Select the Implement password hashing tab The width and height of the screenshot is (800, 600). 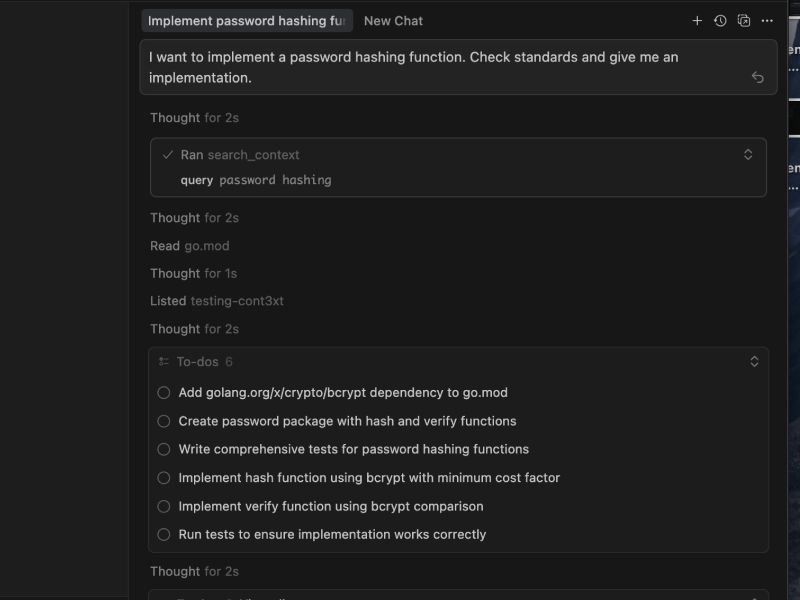246,20
